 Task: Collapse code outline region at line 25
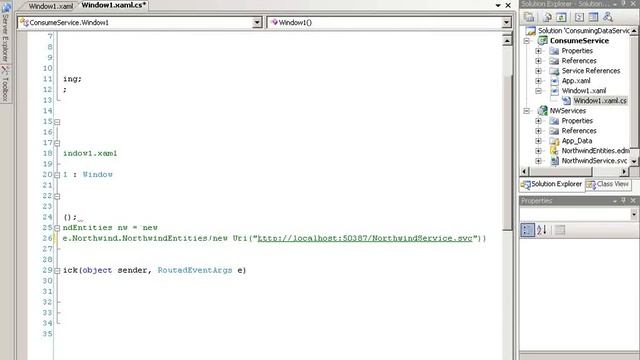[57, 228]
